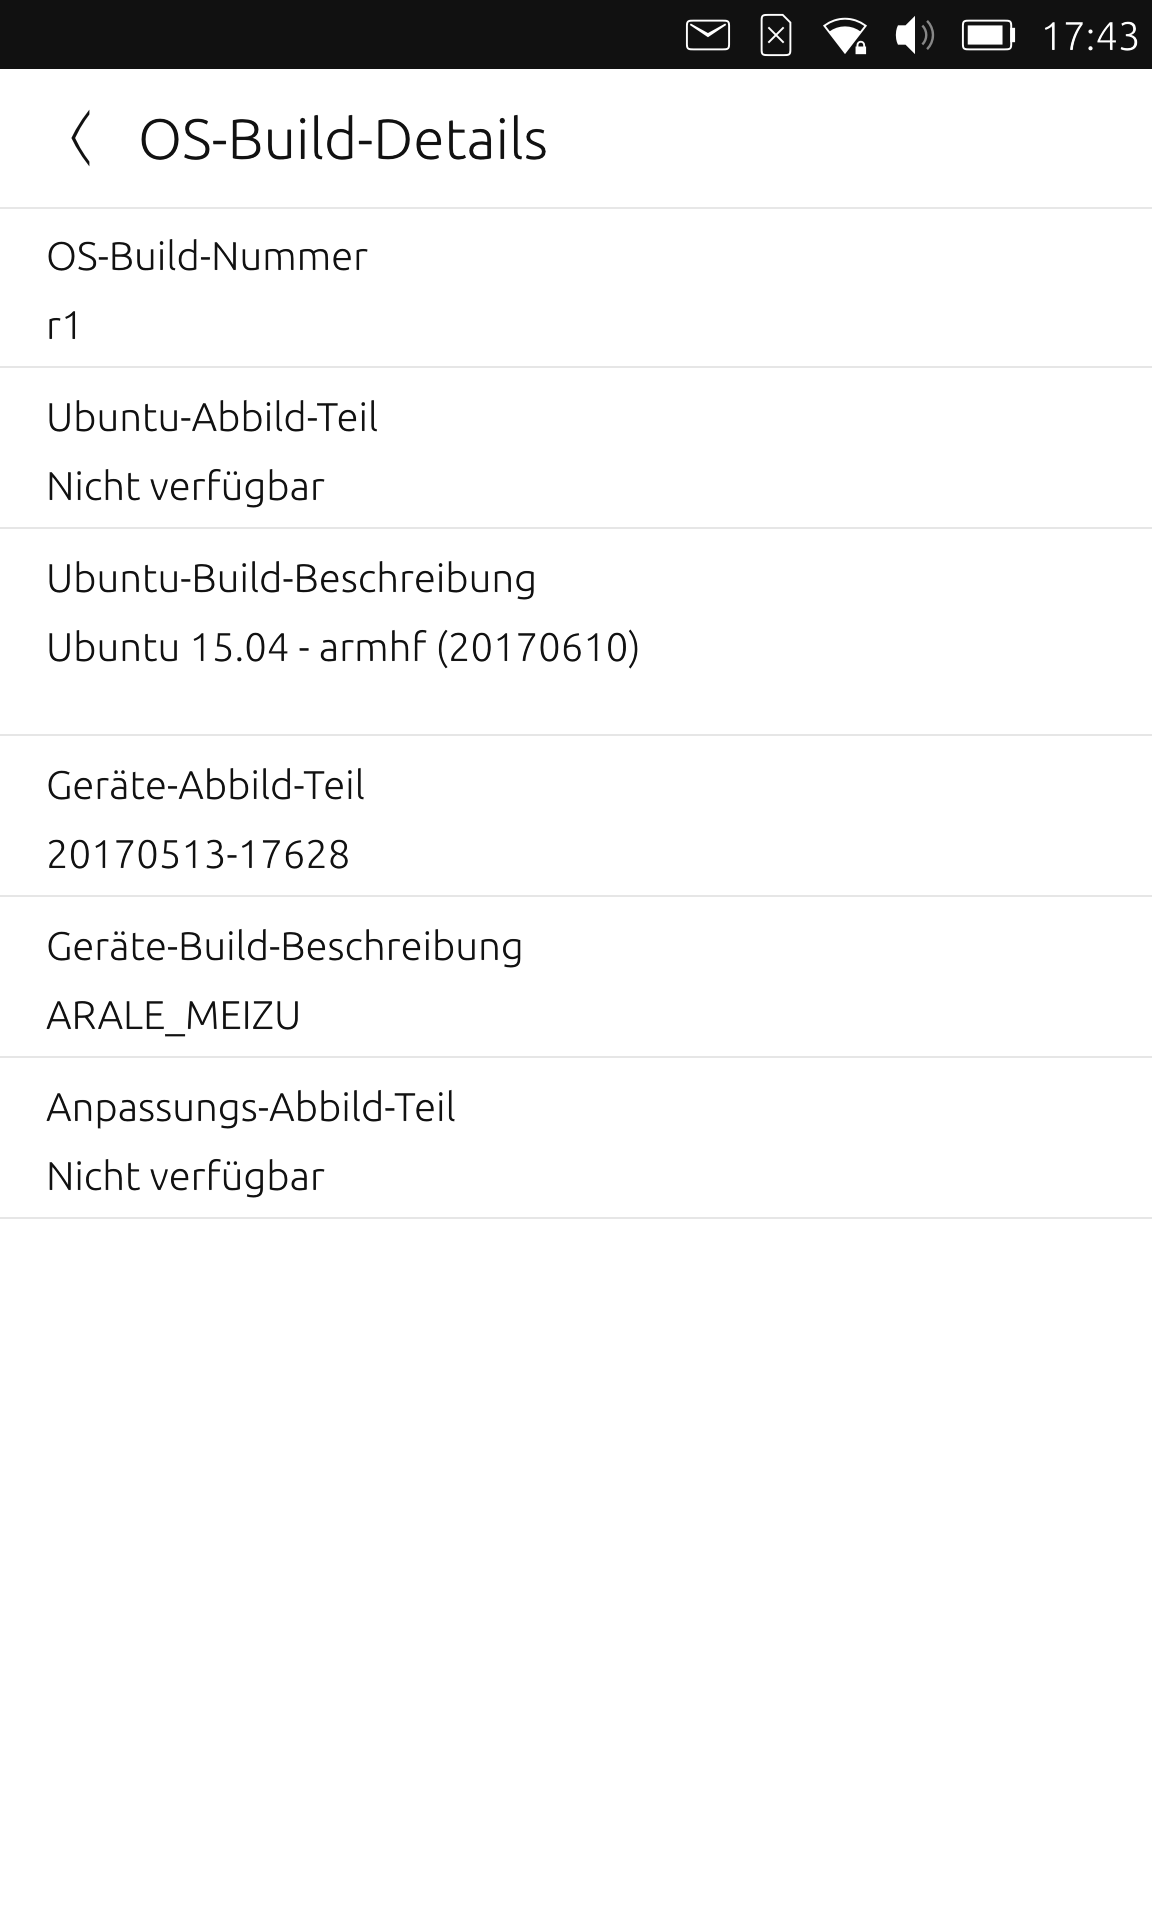This screenshot has height=1920, width=1152.
Task: Open the mail notification indicator
Action: pos(707,36)
